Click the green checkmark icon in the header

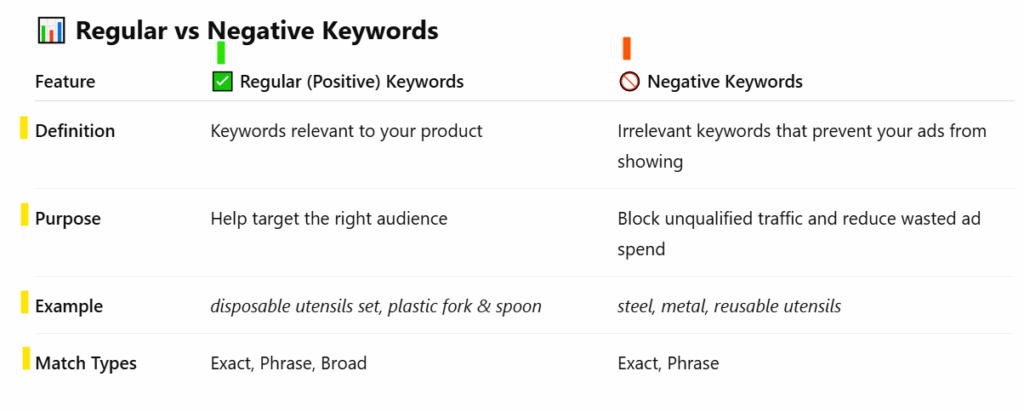tap(222, 81)
